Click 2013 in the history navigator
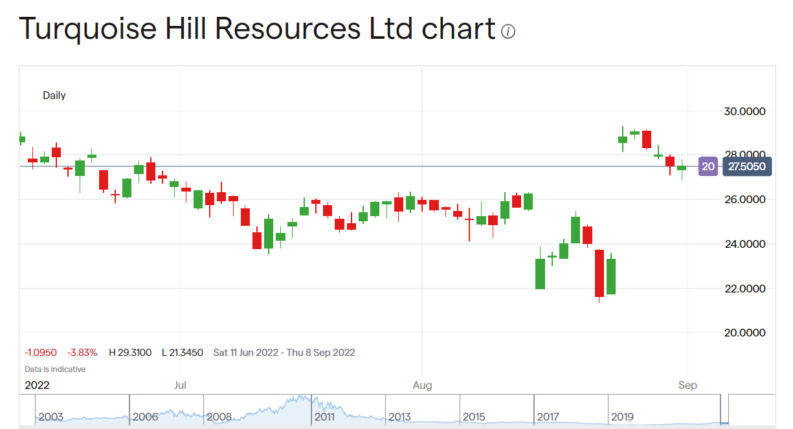The height and width of the screenshot is (429, 793). (x=400, y=417)
